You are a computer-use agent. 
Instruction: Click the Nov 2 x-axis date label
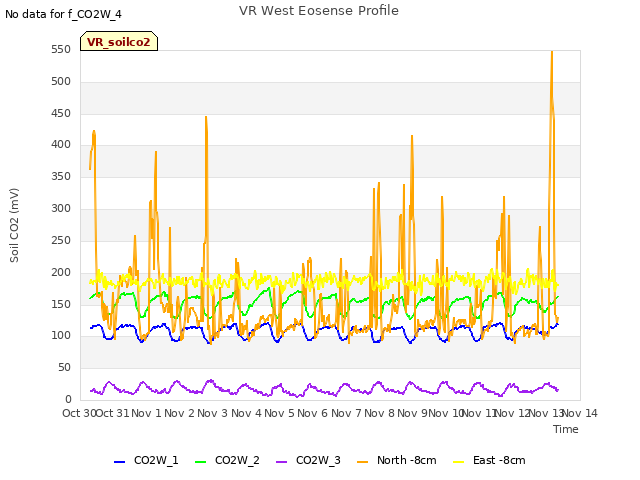point(179,413)
